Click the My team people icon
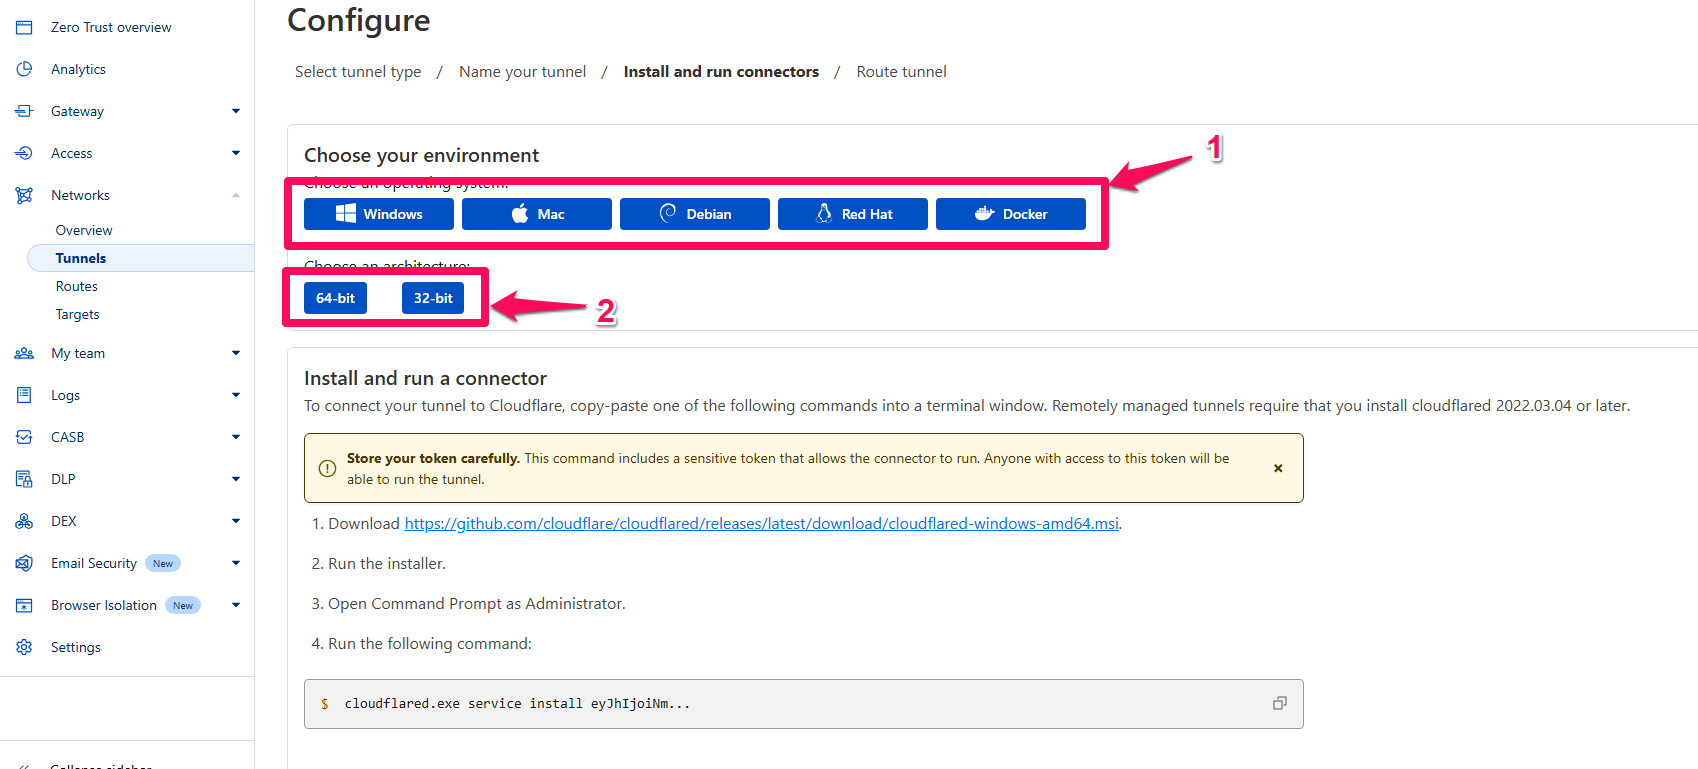Screen dimensions: 1698x769 [24, 353]
